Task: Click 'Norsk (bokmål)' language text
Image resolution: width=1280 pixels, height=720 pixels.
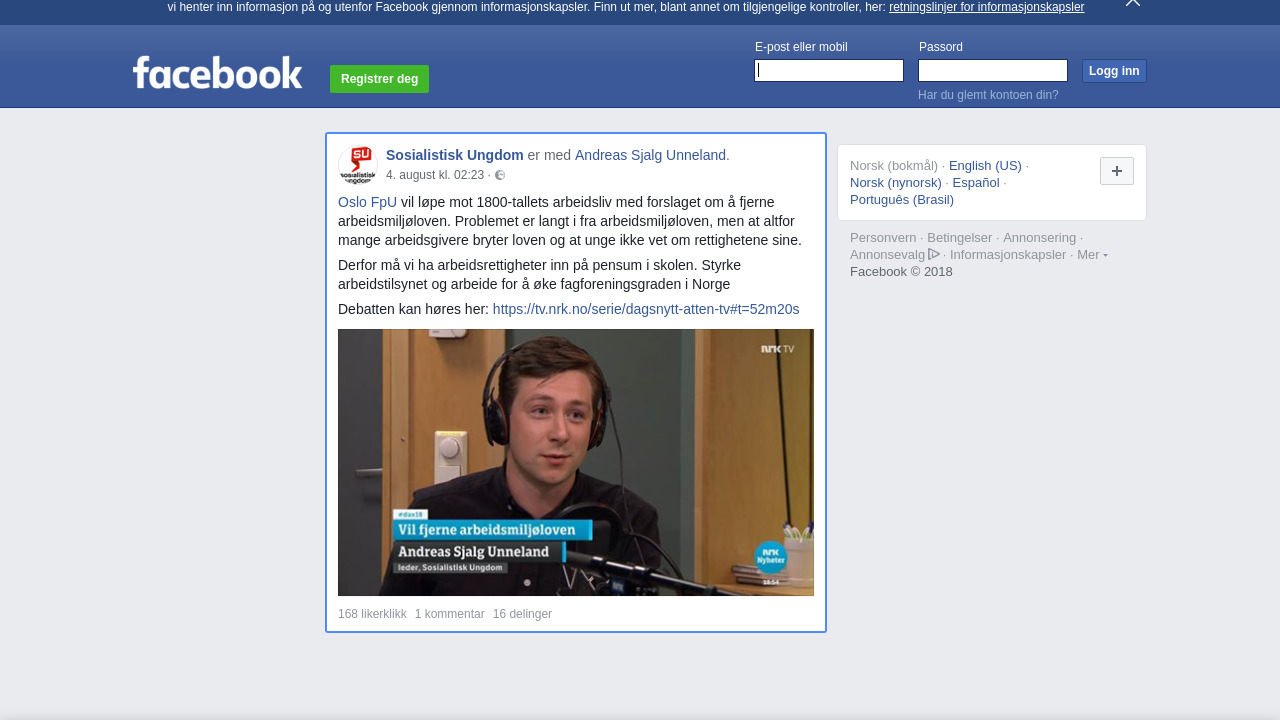Action: [894, 166]
